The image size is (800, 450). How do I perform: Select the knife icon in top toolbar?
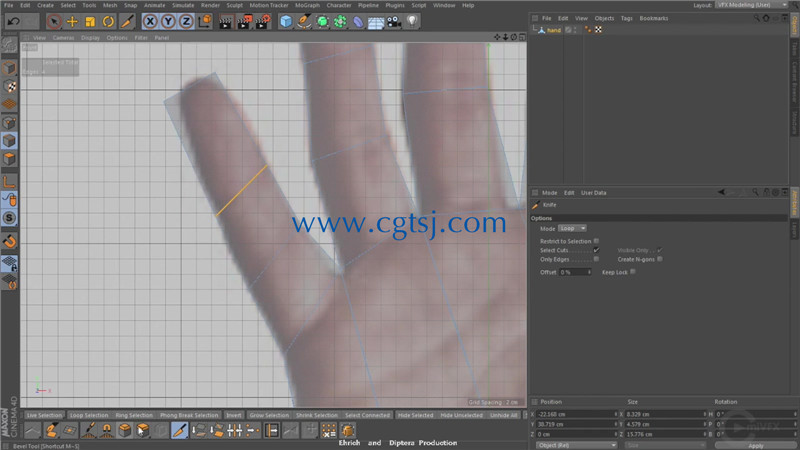pyautogui.click(x=127, y=21)
